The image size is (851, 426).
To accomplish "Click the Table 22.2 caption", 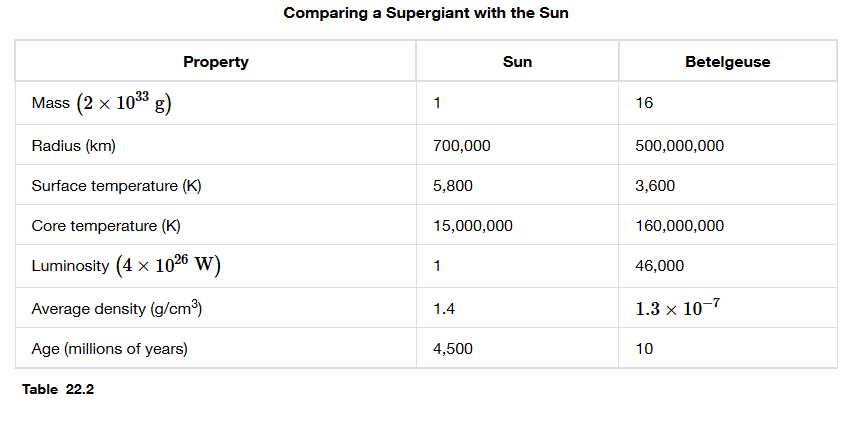I will click(x=58, y=389).
